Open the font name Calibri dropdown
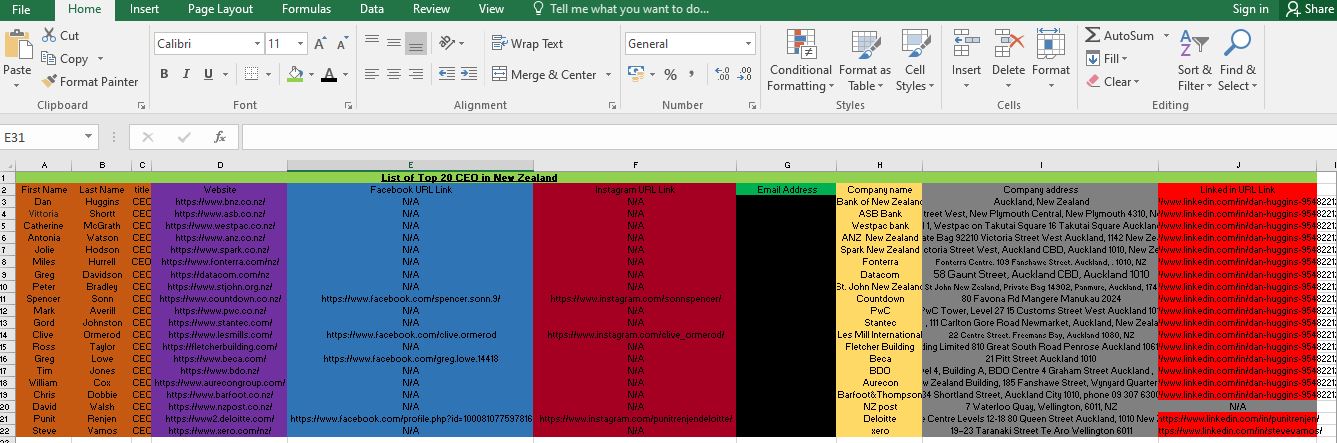 coord(255,44)
